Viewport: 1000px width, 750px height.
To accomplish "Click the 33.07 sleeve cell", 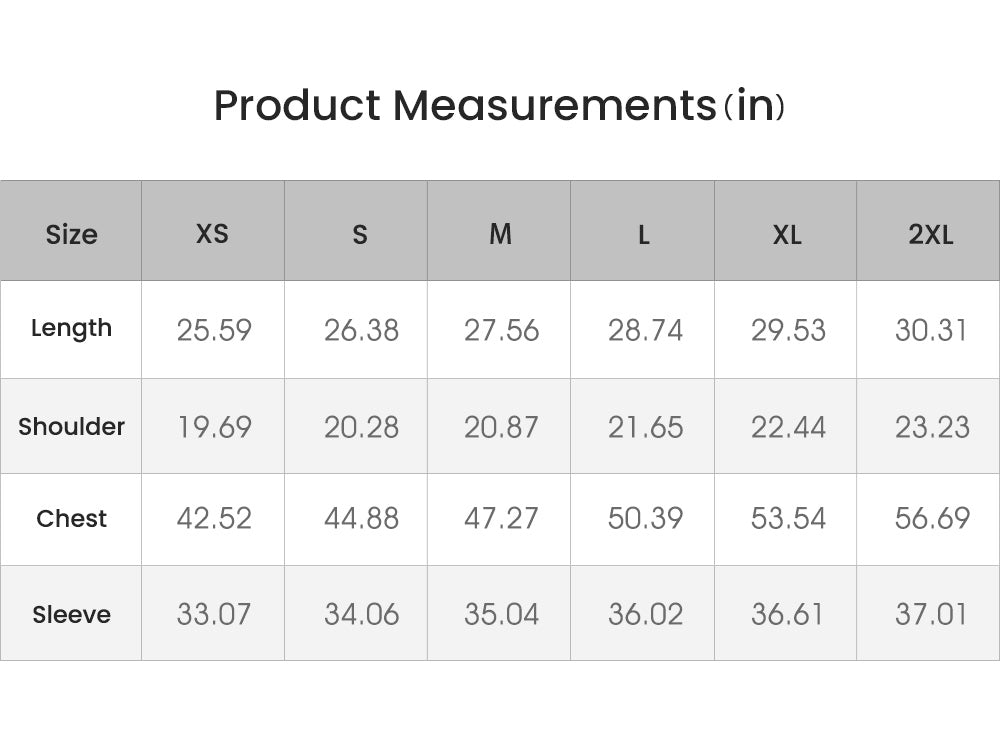I will pos(214,614).
